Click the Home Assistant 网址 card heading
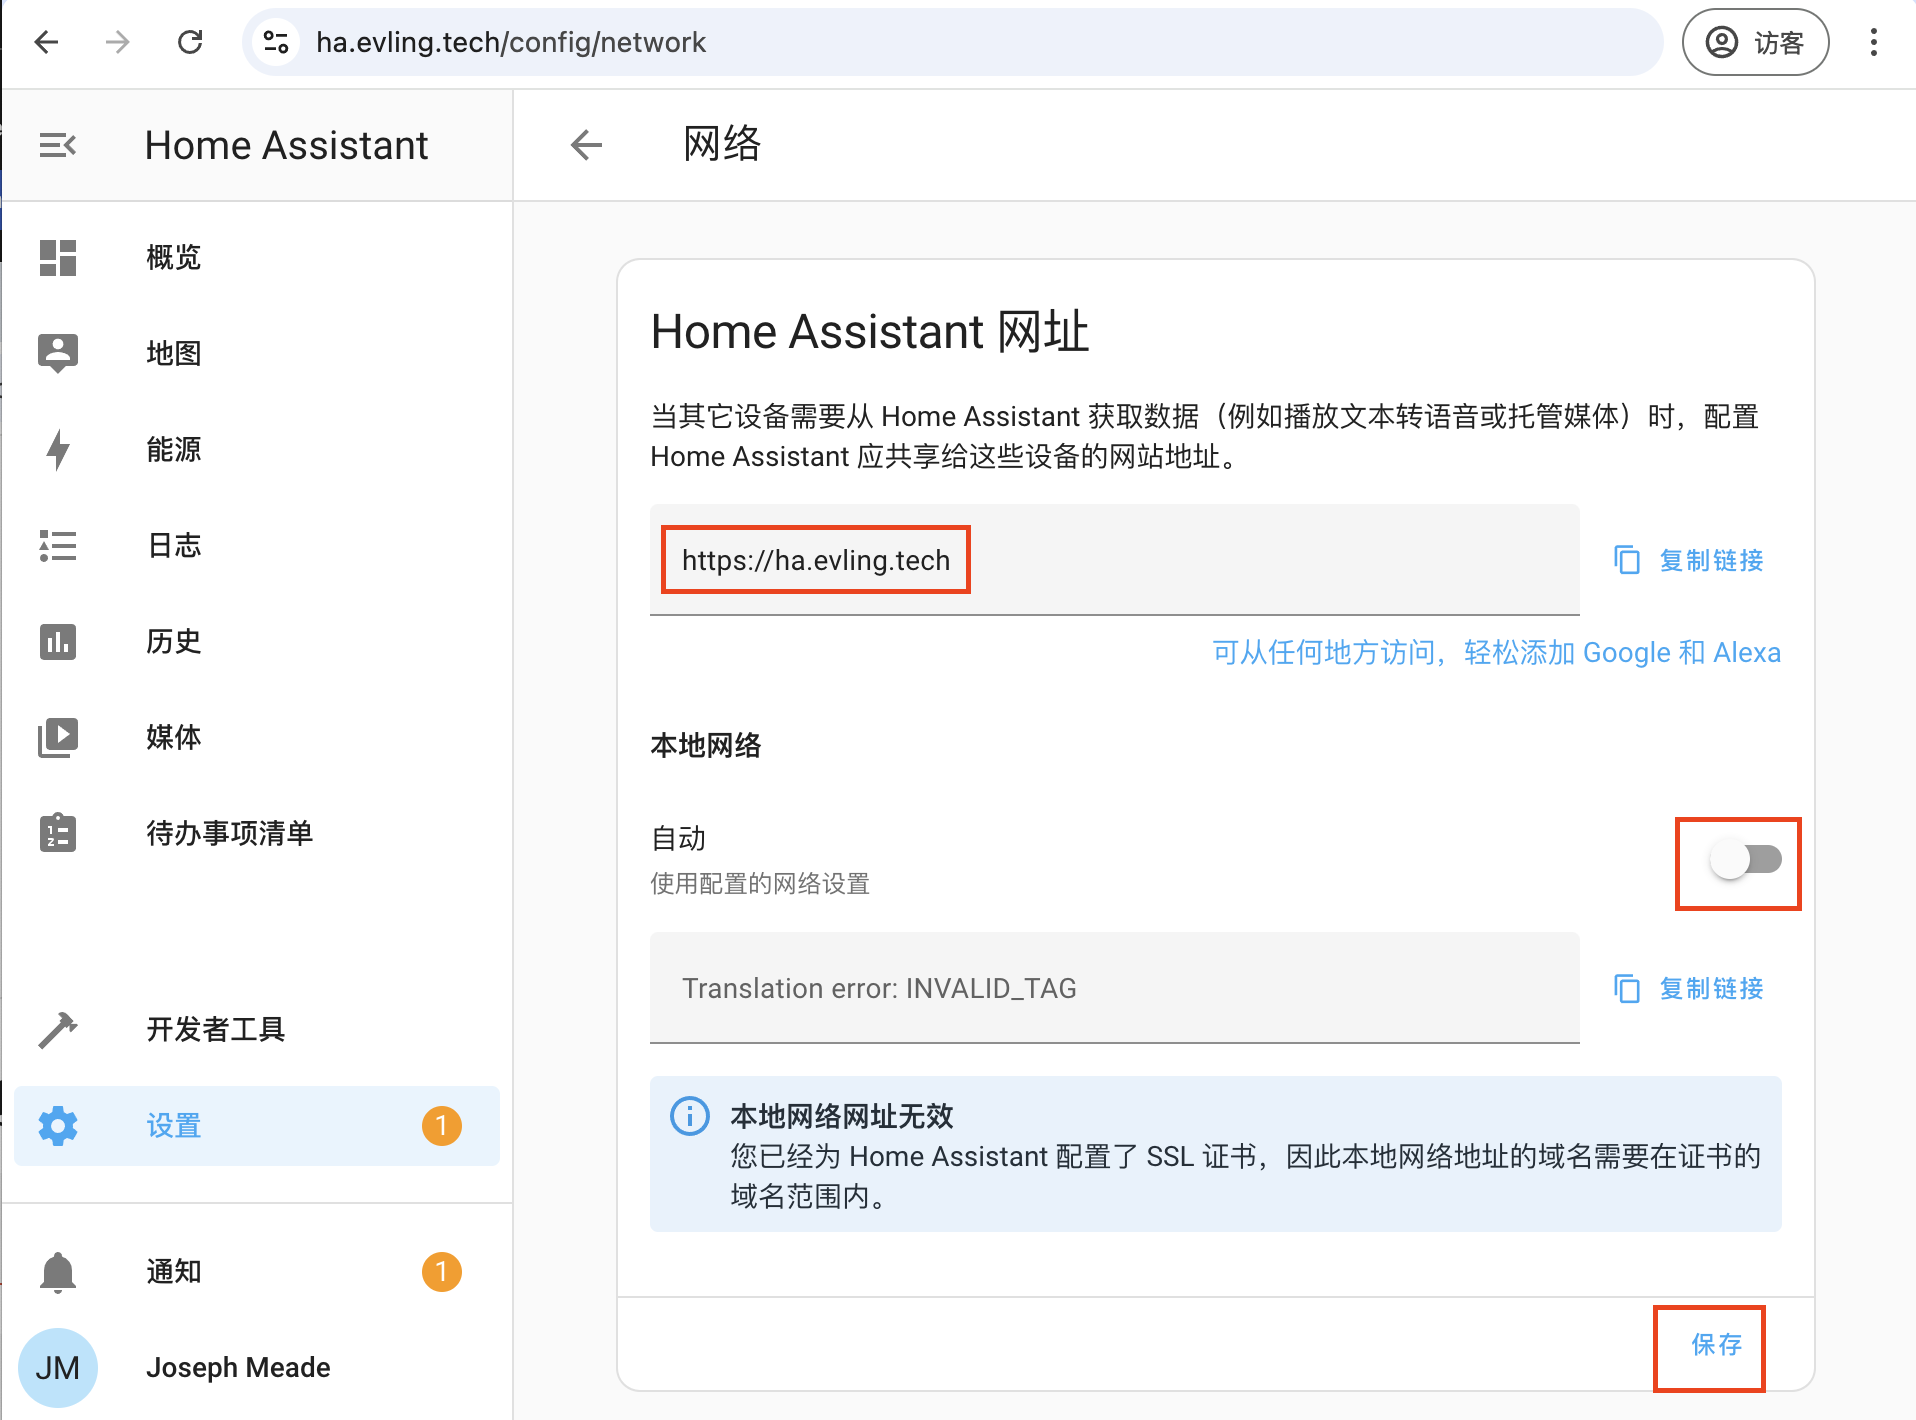The image size is (1916, 1420). click(x=869, y=331)
